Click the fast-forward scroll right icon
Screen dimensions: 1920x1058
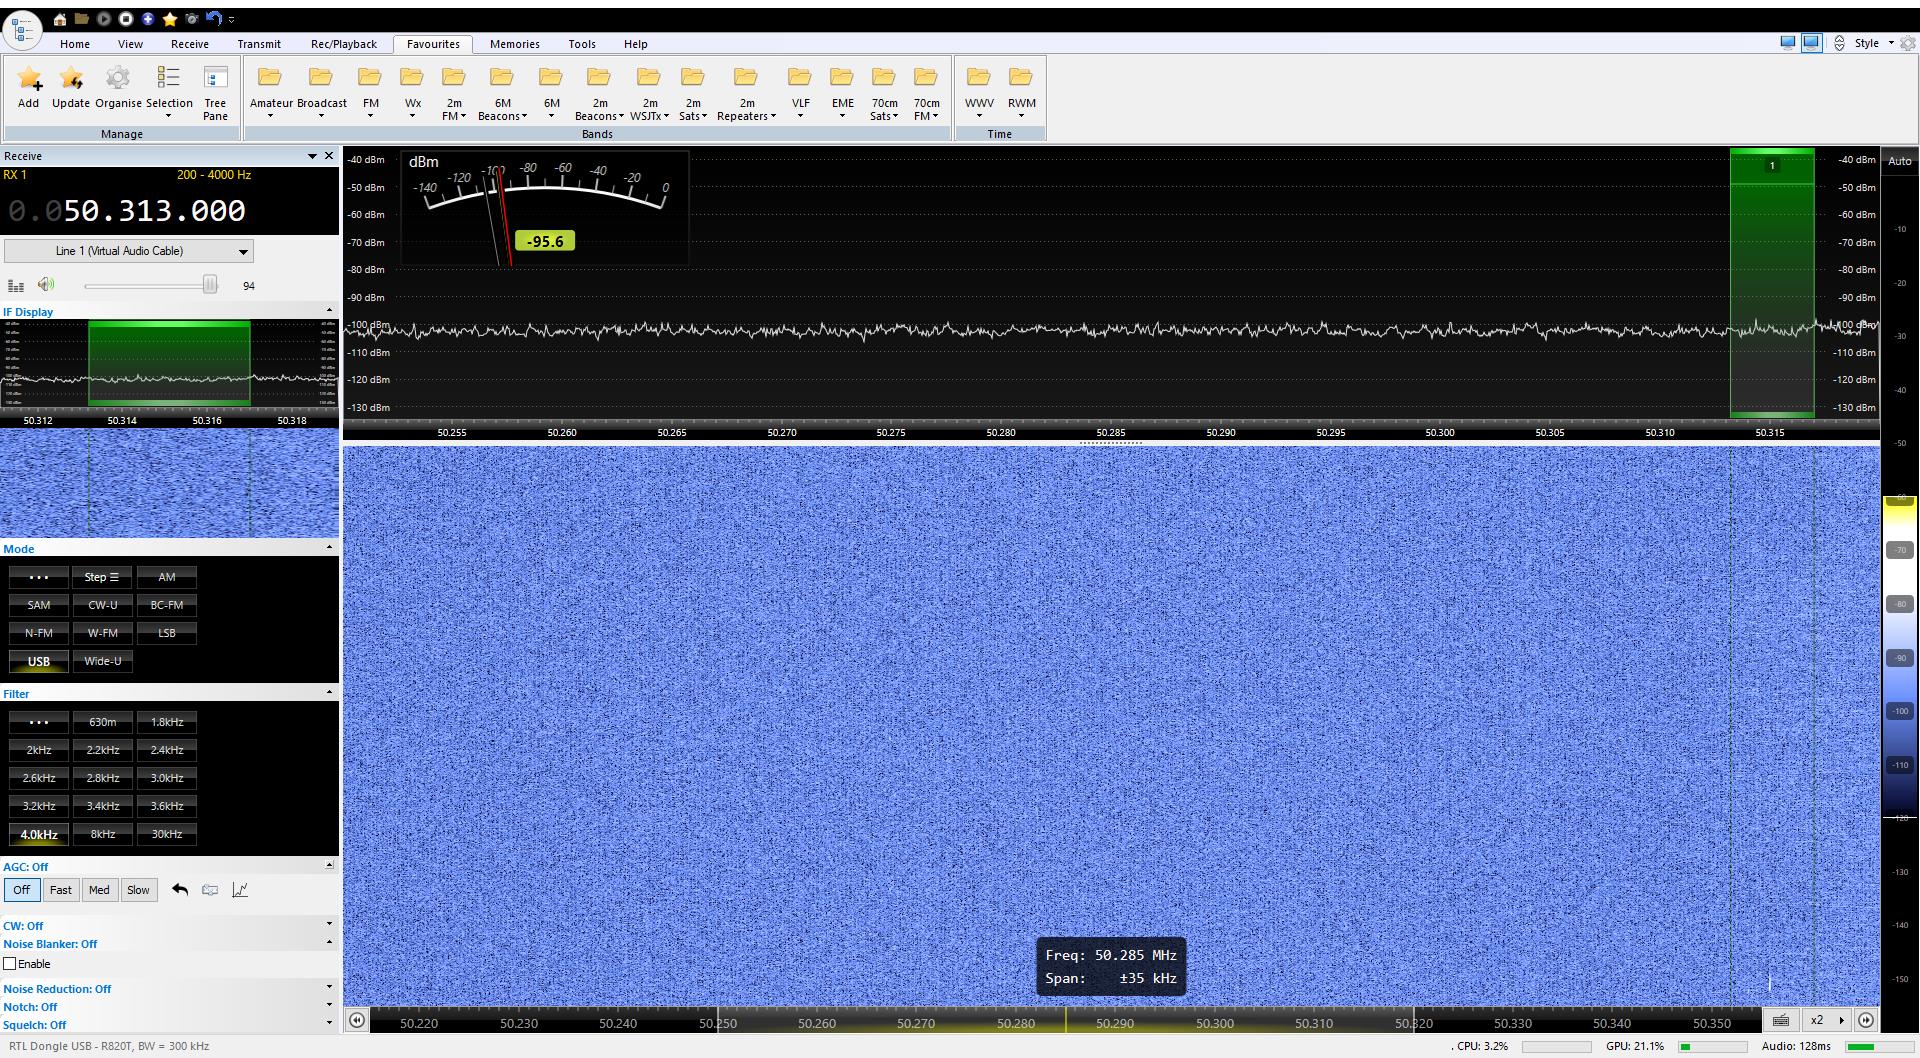pyautogui.click(x=1866, y=1021)
